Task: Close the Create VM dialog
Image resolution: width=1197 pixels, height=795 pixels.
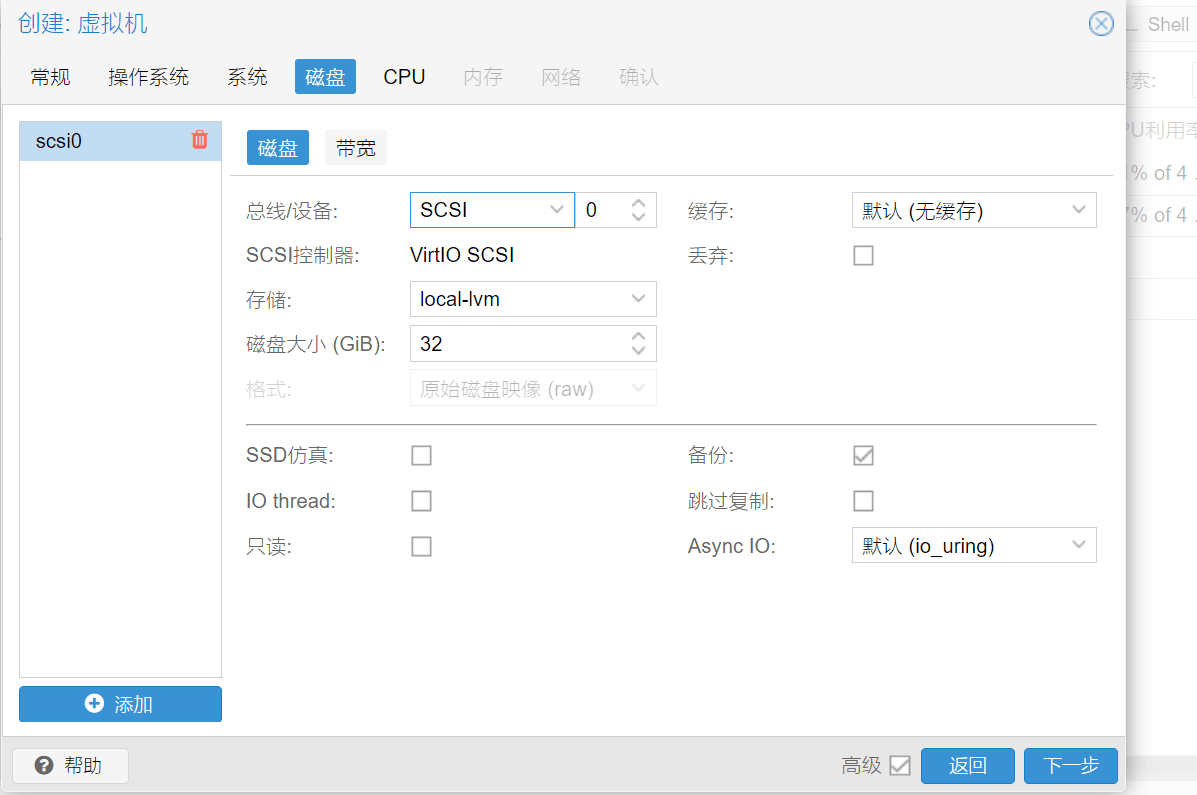Action: [1101, 24]
